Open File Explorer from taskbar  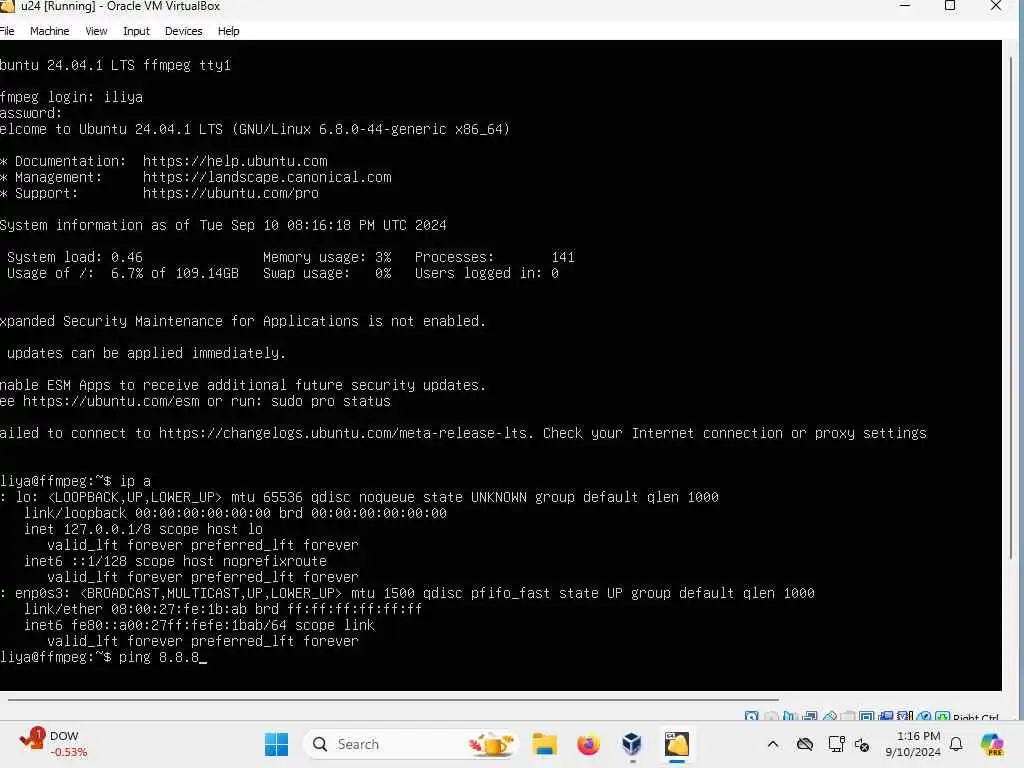pos(544,744)
